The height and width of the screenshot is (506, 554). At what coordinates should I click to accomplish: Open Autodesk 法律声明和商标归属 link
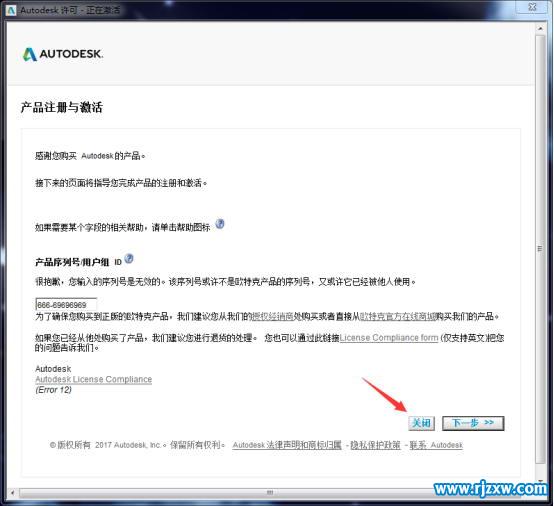coord(287,445)
